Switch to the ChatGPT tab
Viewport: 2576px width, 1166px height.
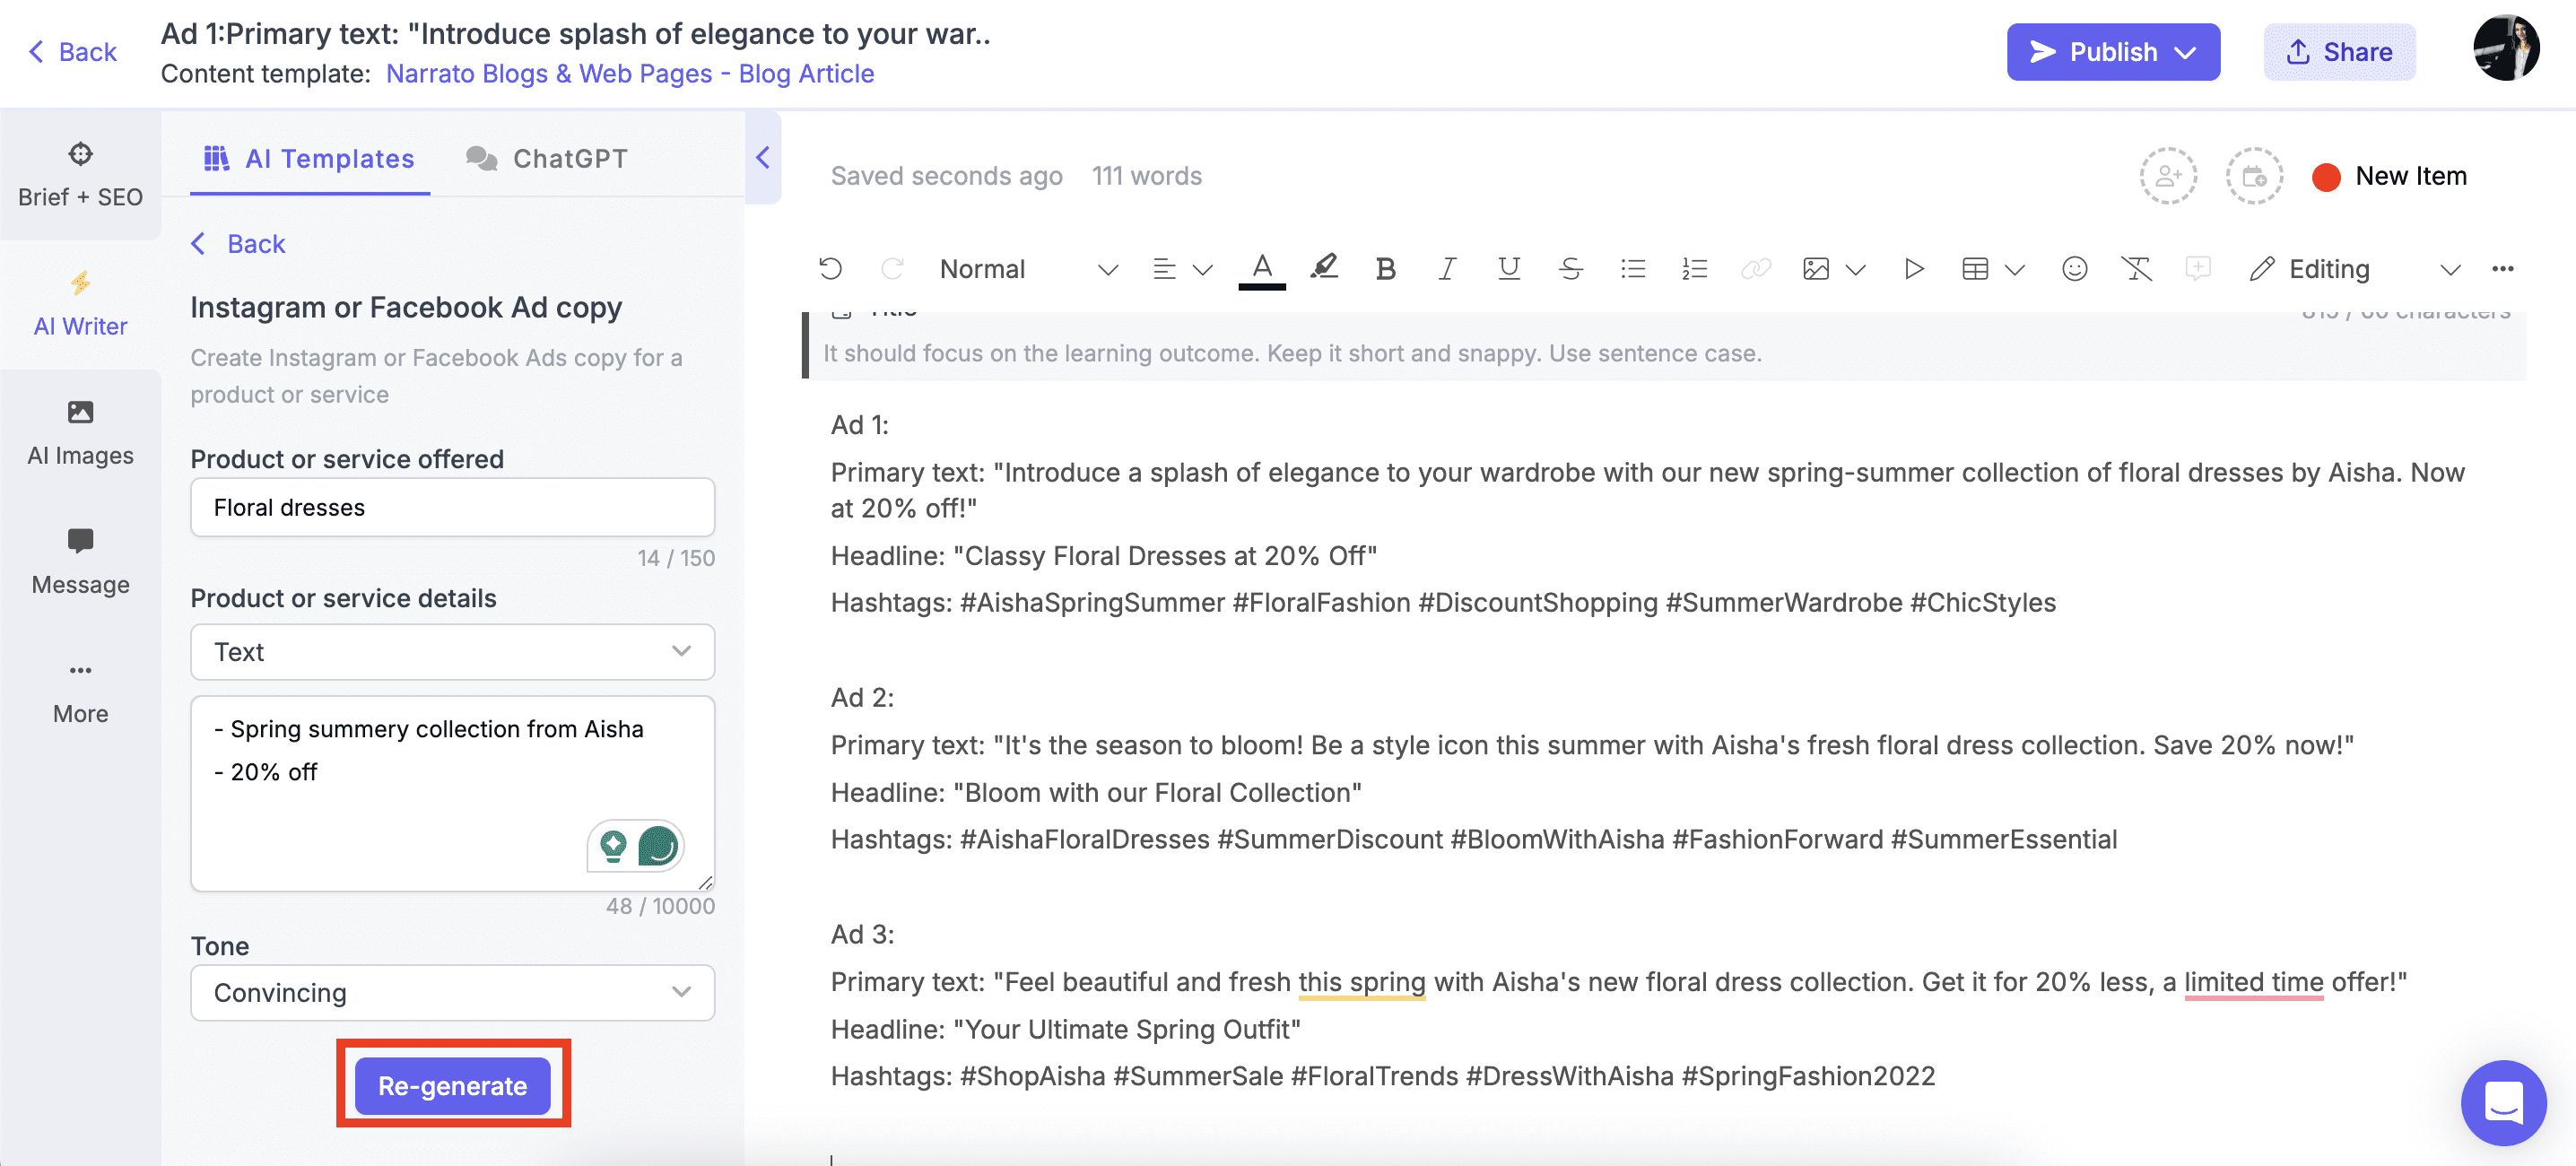point(567,158)
